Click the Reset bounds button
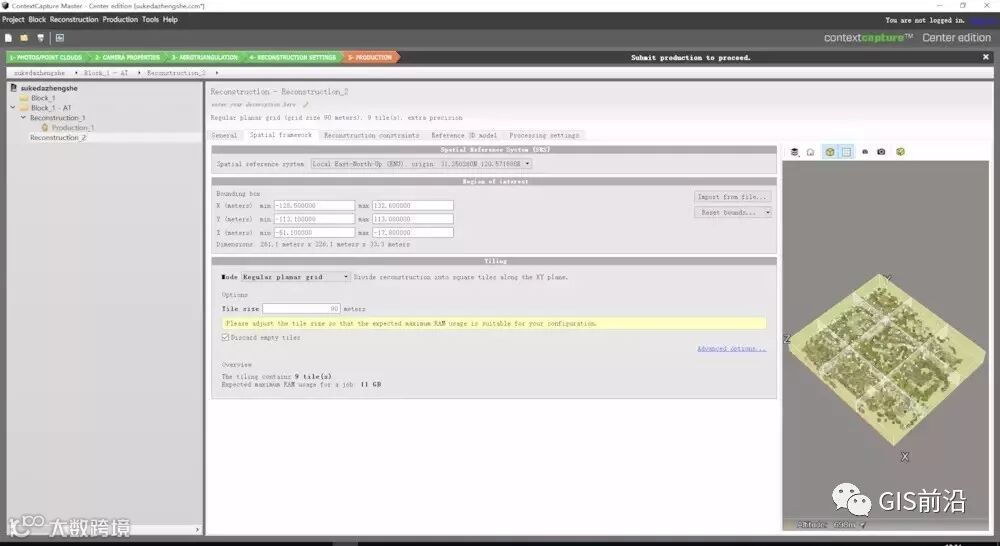 (x=728, y=212)
